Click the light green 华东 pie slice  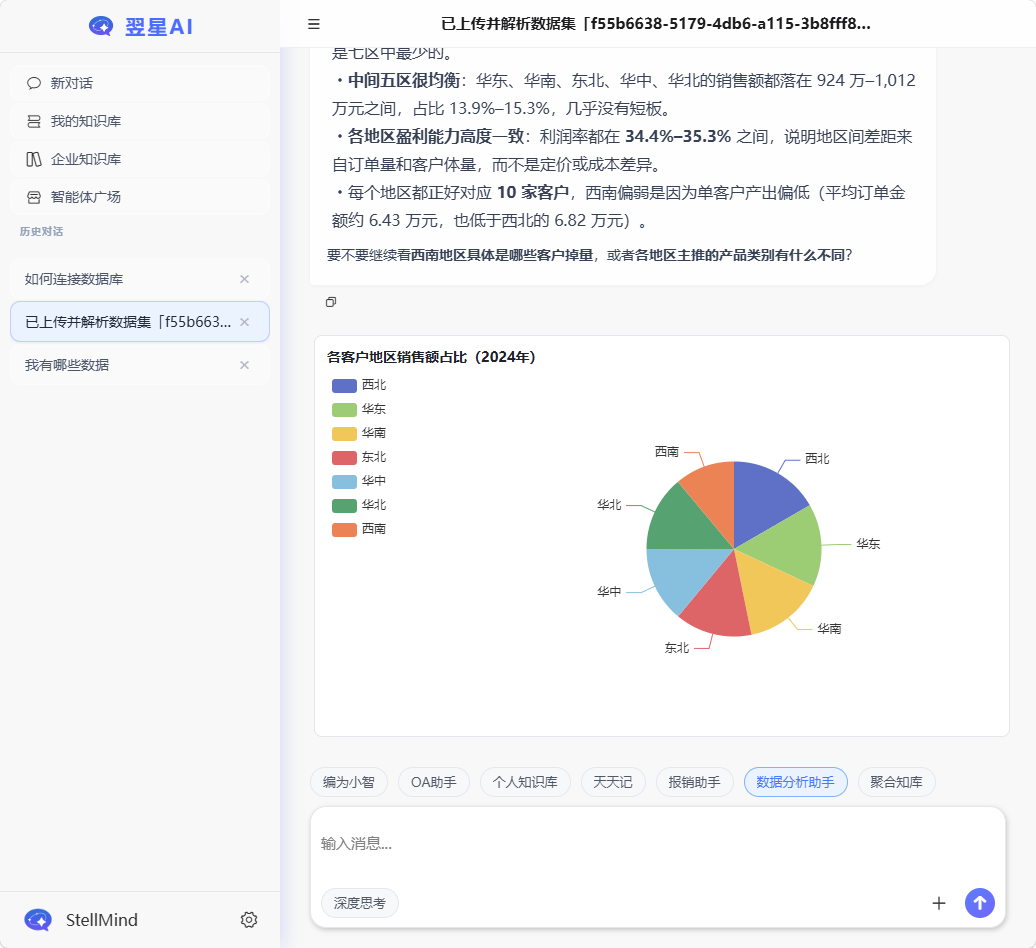pos(788,546)
